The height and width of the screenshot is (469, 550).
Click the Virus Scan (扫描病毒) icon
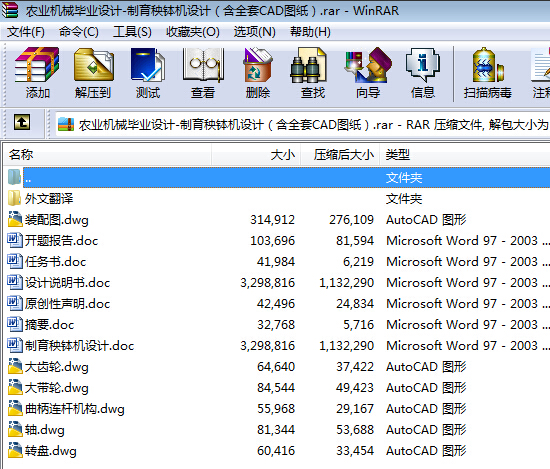coord(488,66)
